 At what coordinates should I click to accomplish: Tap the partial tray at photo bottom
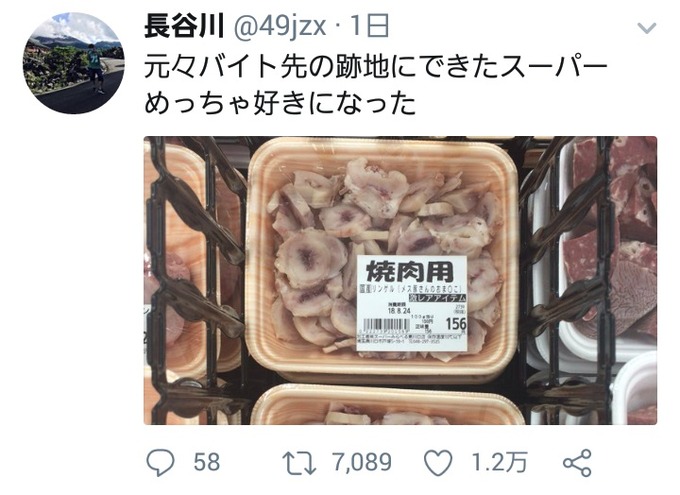tap(388, 404)
